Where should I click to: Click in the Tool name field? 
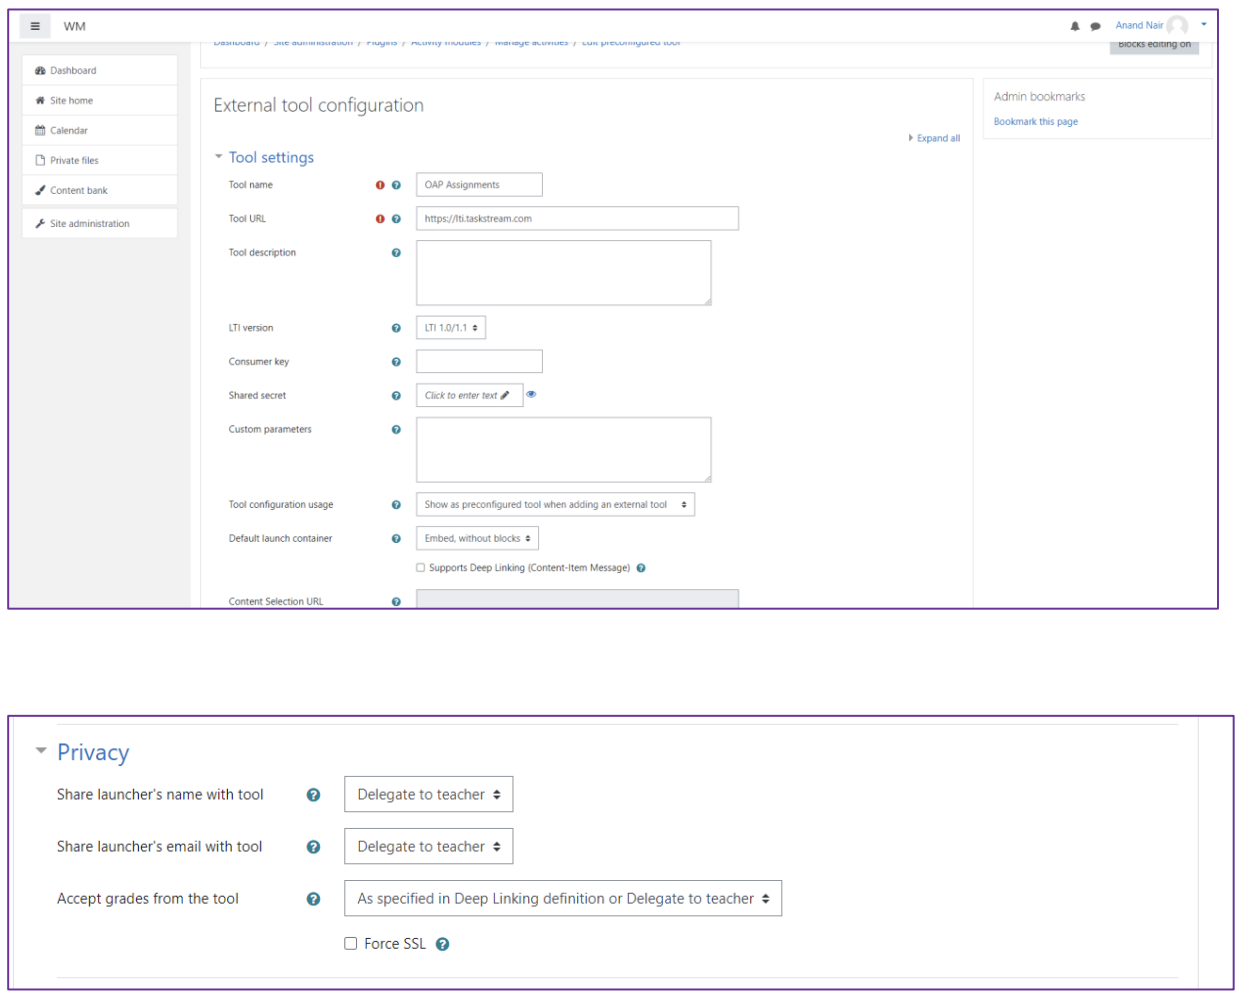479,185
